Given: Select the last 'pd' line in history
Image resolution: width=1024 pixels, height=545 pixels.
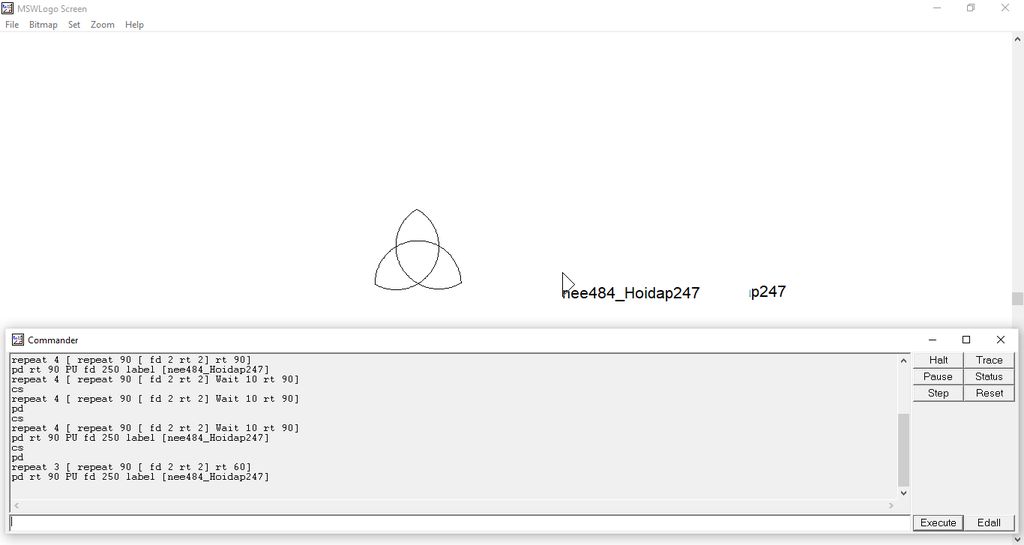Looking at the screenshot, I should pyautogui.click(x=17, y=458).
